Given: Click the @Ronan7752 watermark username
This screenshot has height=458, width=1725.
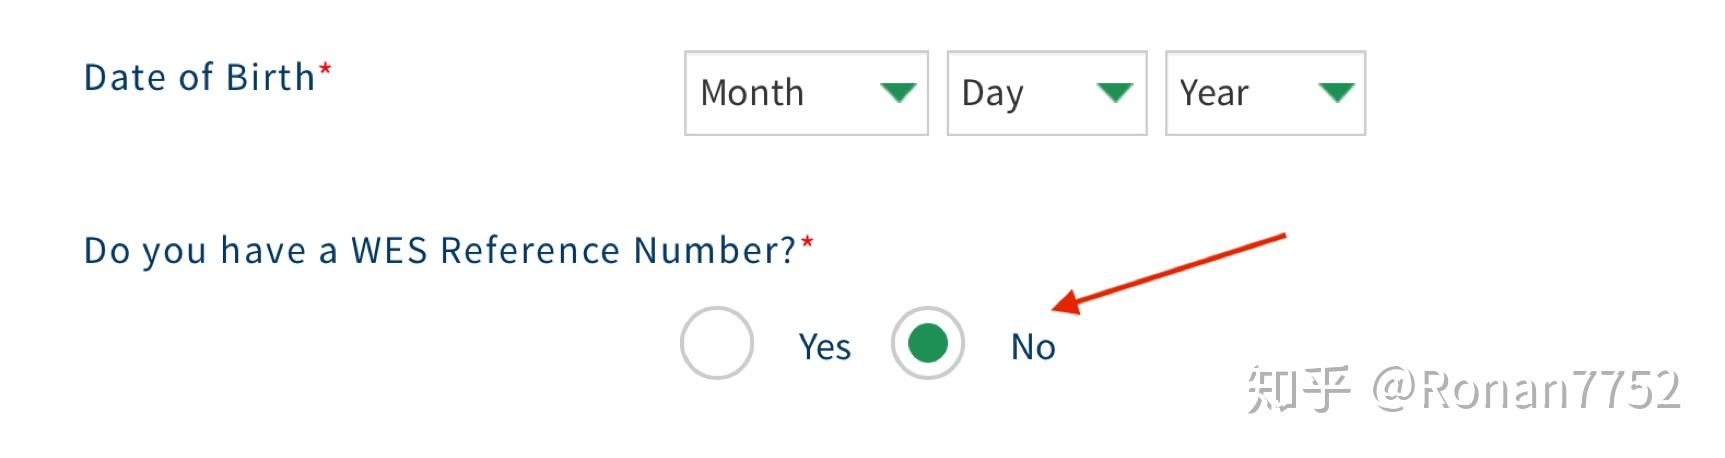Looking at the screenshot, I should pos(1526,389).
